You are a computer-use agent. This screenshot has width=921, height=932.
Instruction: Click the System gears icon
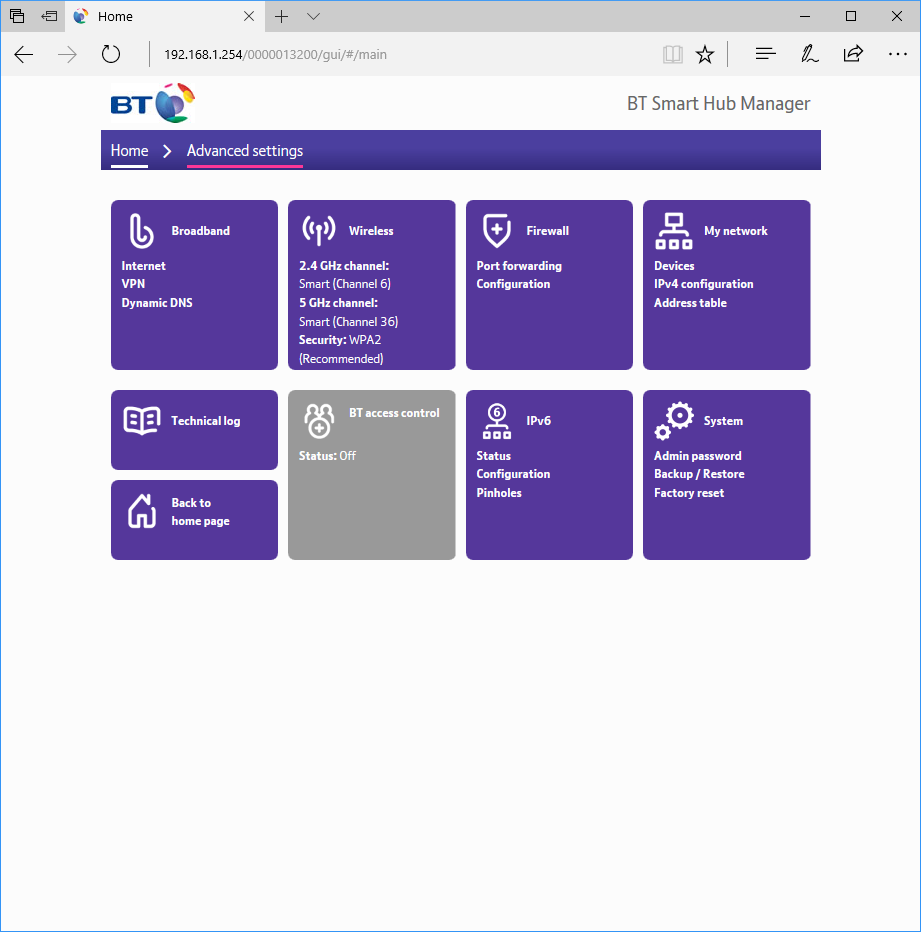[674, 421]
